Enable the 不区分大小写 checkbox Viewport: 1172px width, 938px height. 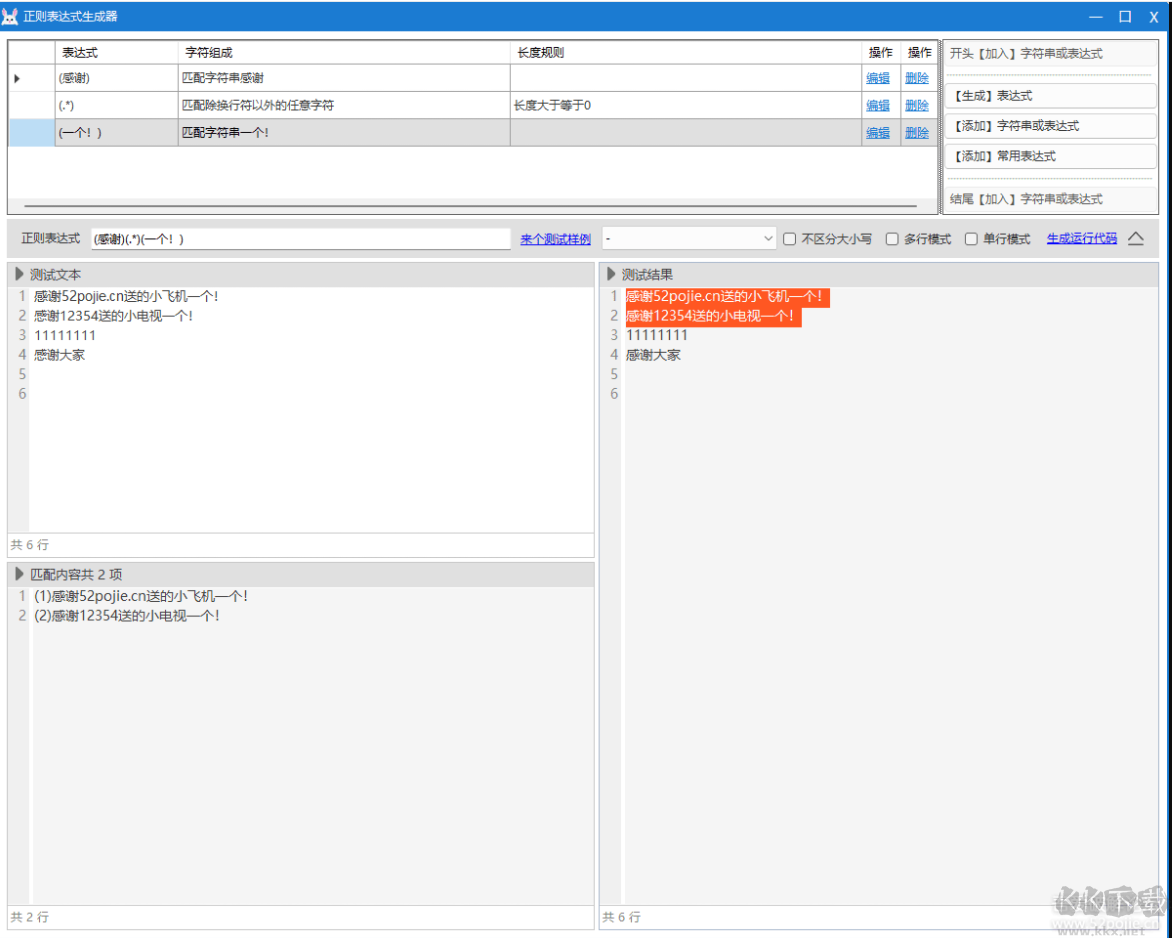pos(789,239)
